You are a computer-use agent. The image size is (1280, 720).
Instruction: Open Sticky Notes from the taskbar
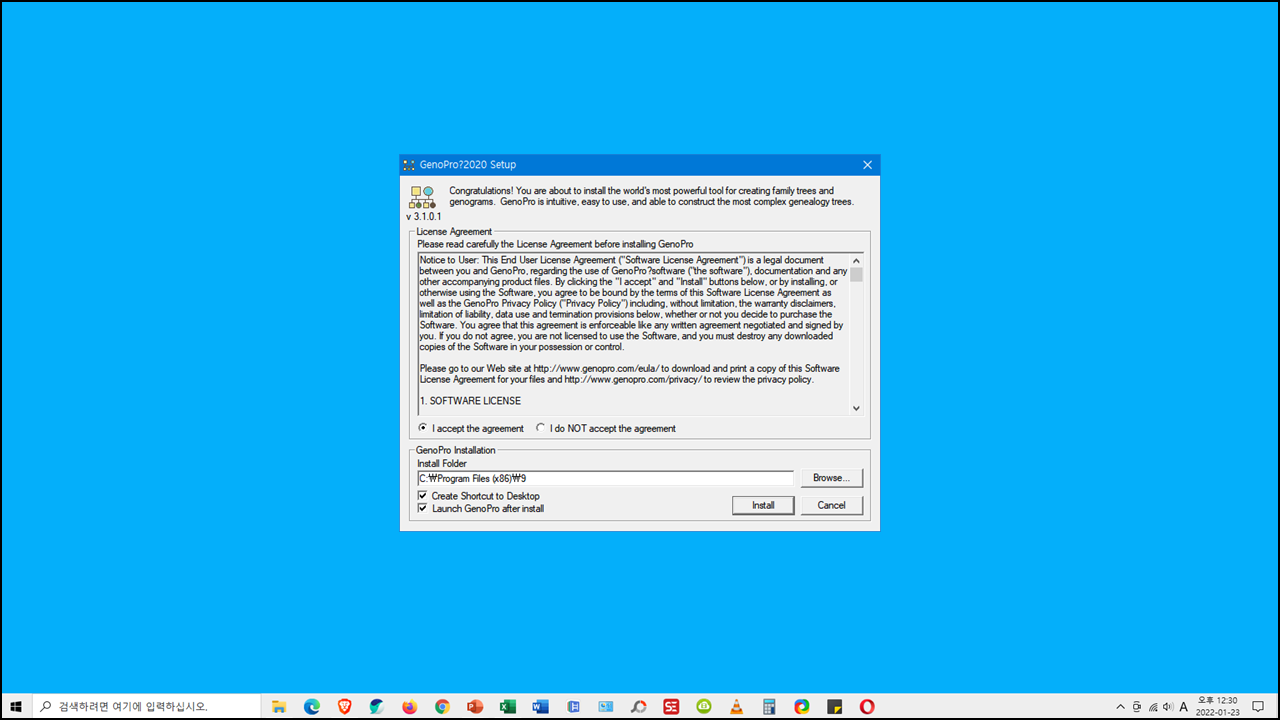(x=834, y=706)
